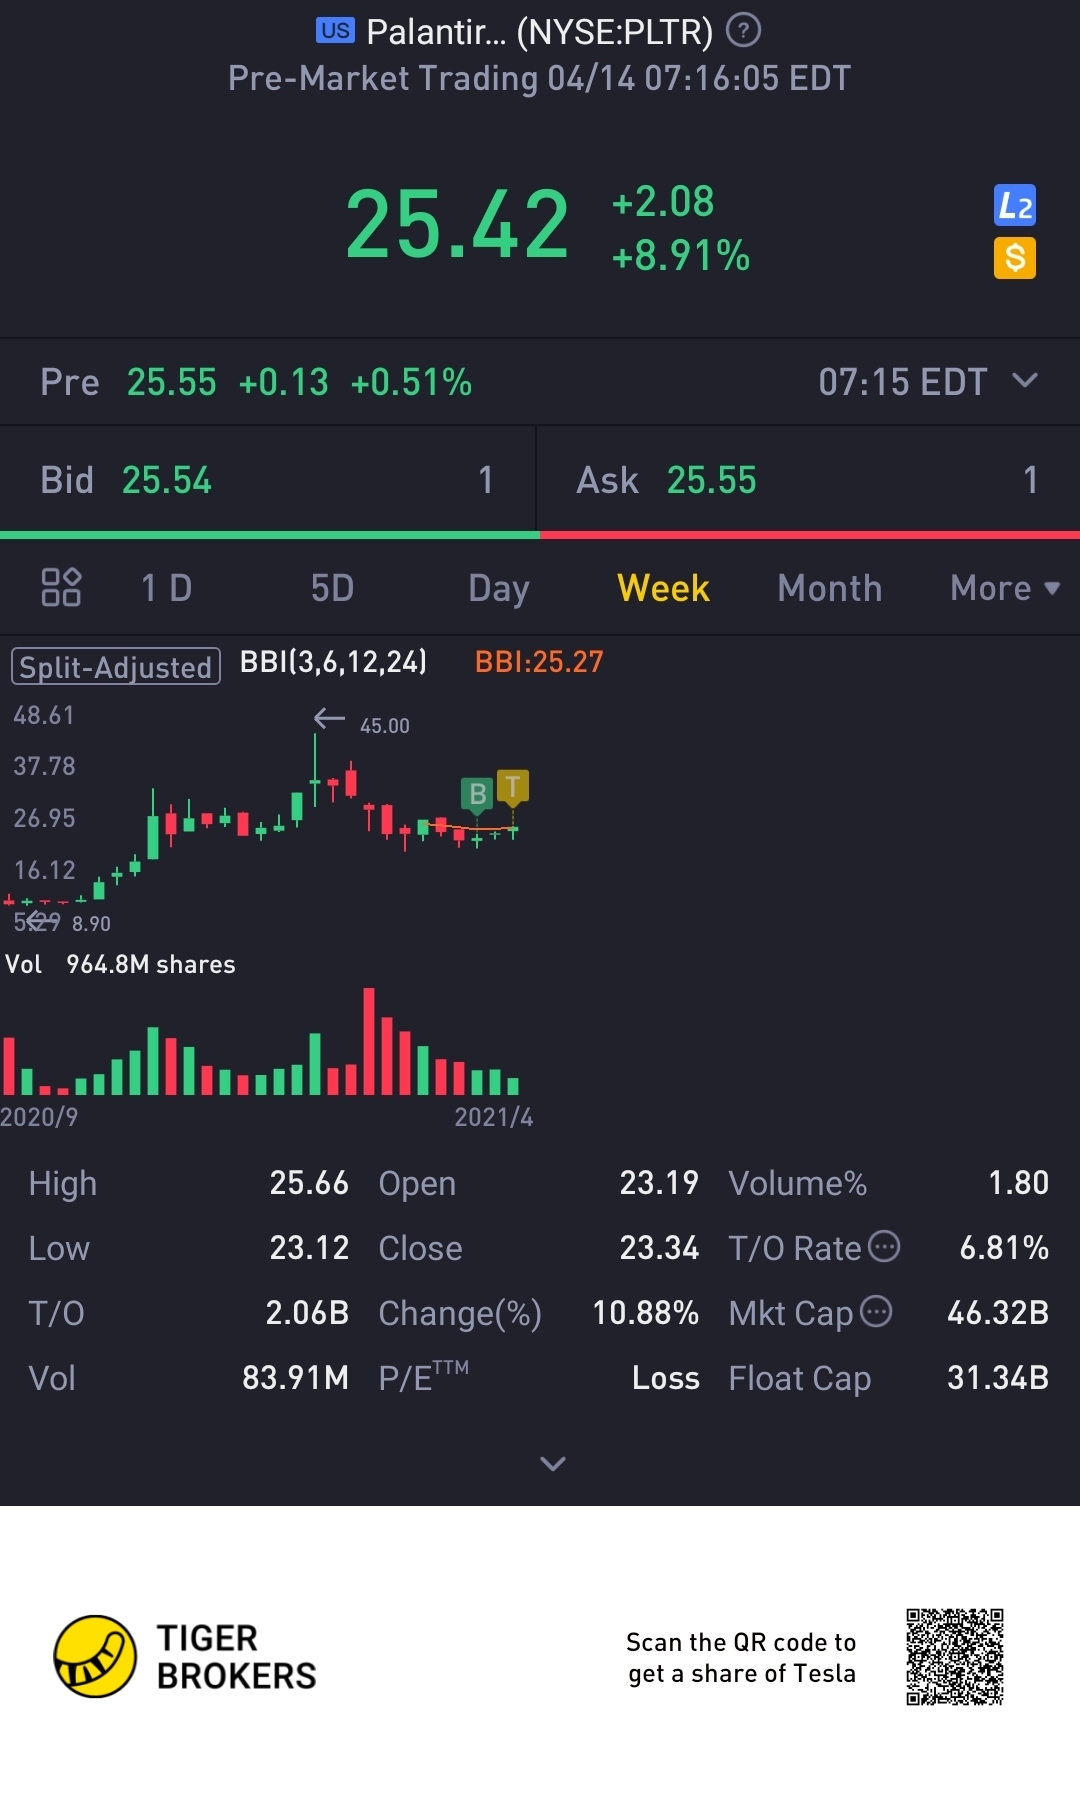The image size is (1080, 1808).
Task: Tap the Ask 25.55 quote box
Action: (808, 480)
